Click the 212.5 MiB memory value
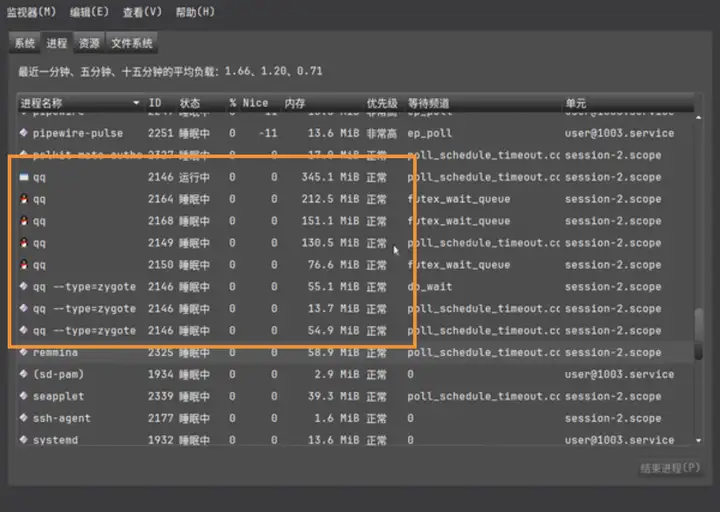 pos(330,199)
